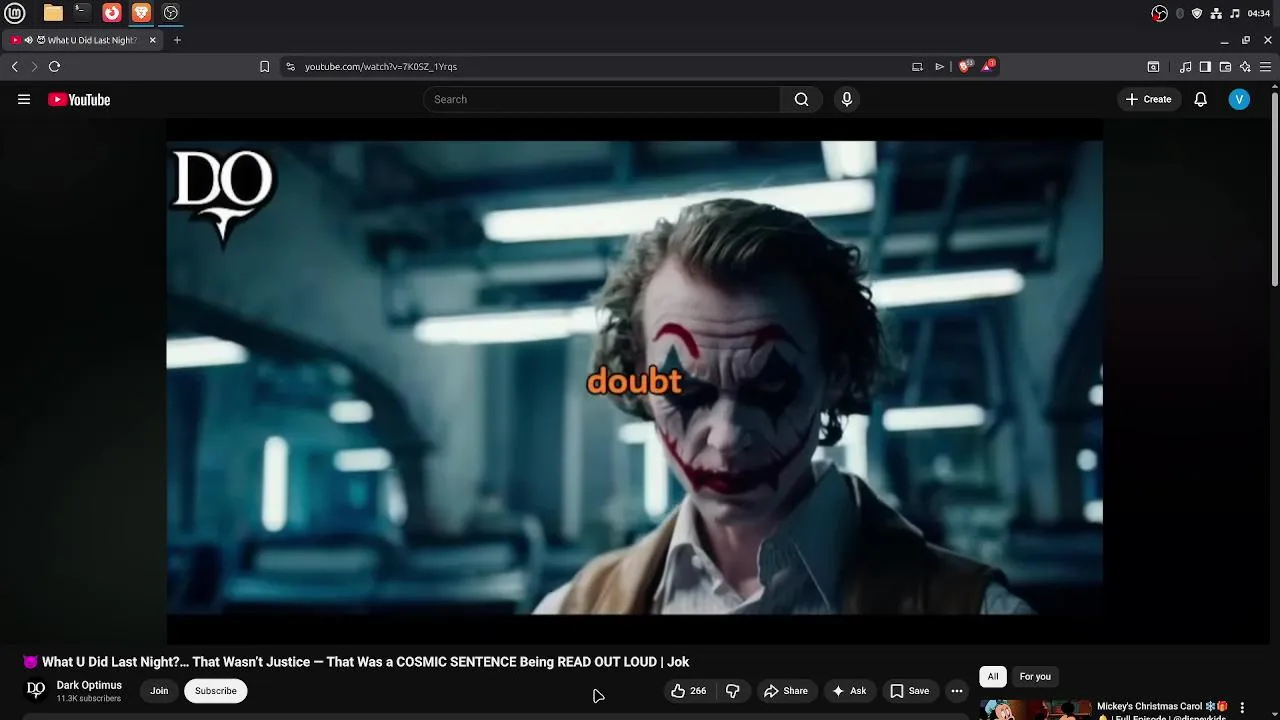
Task: Click into the YouTube search field
Action: pos(602,99)
